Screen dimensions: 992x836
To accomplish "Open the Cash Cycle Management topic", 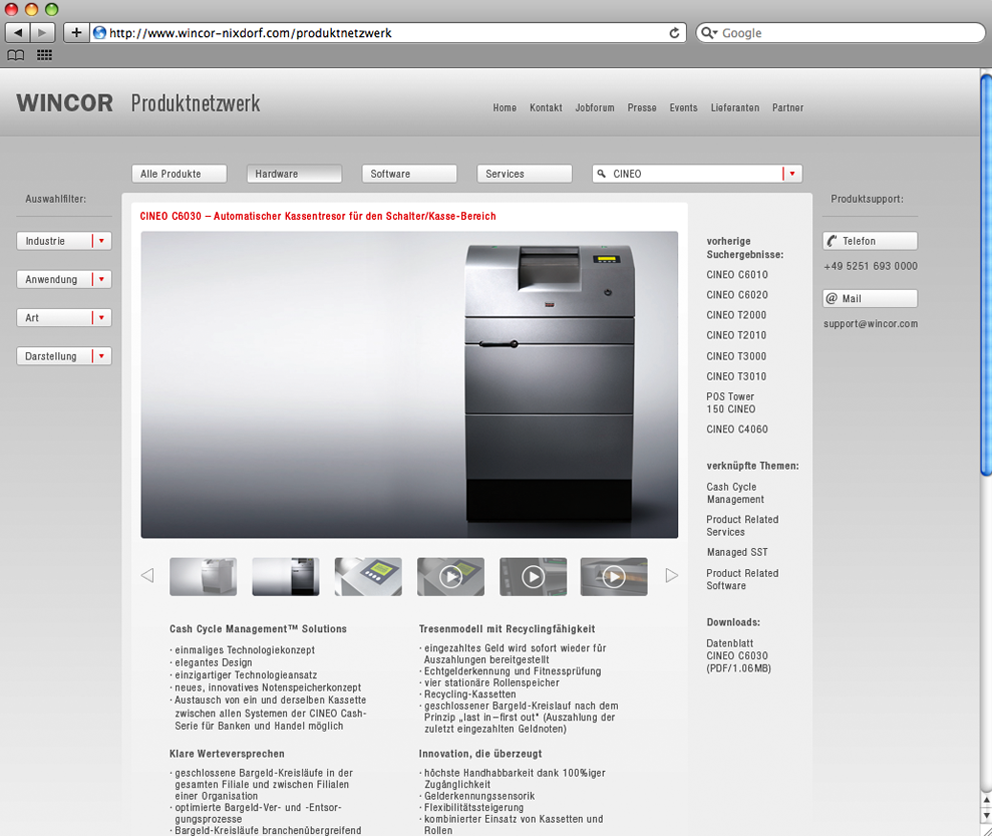I will [x=735, y=493].
